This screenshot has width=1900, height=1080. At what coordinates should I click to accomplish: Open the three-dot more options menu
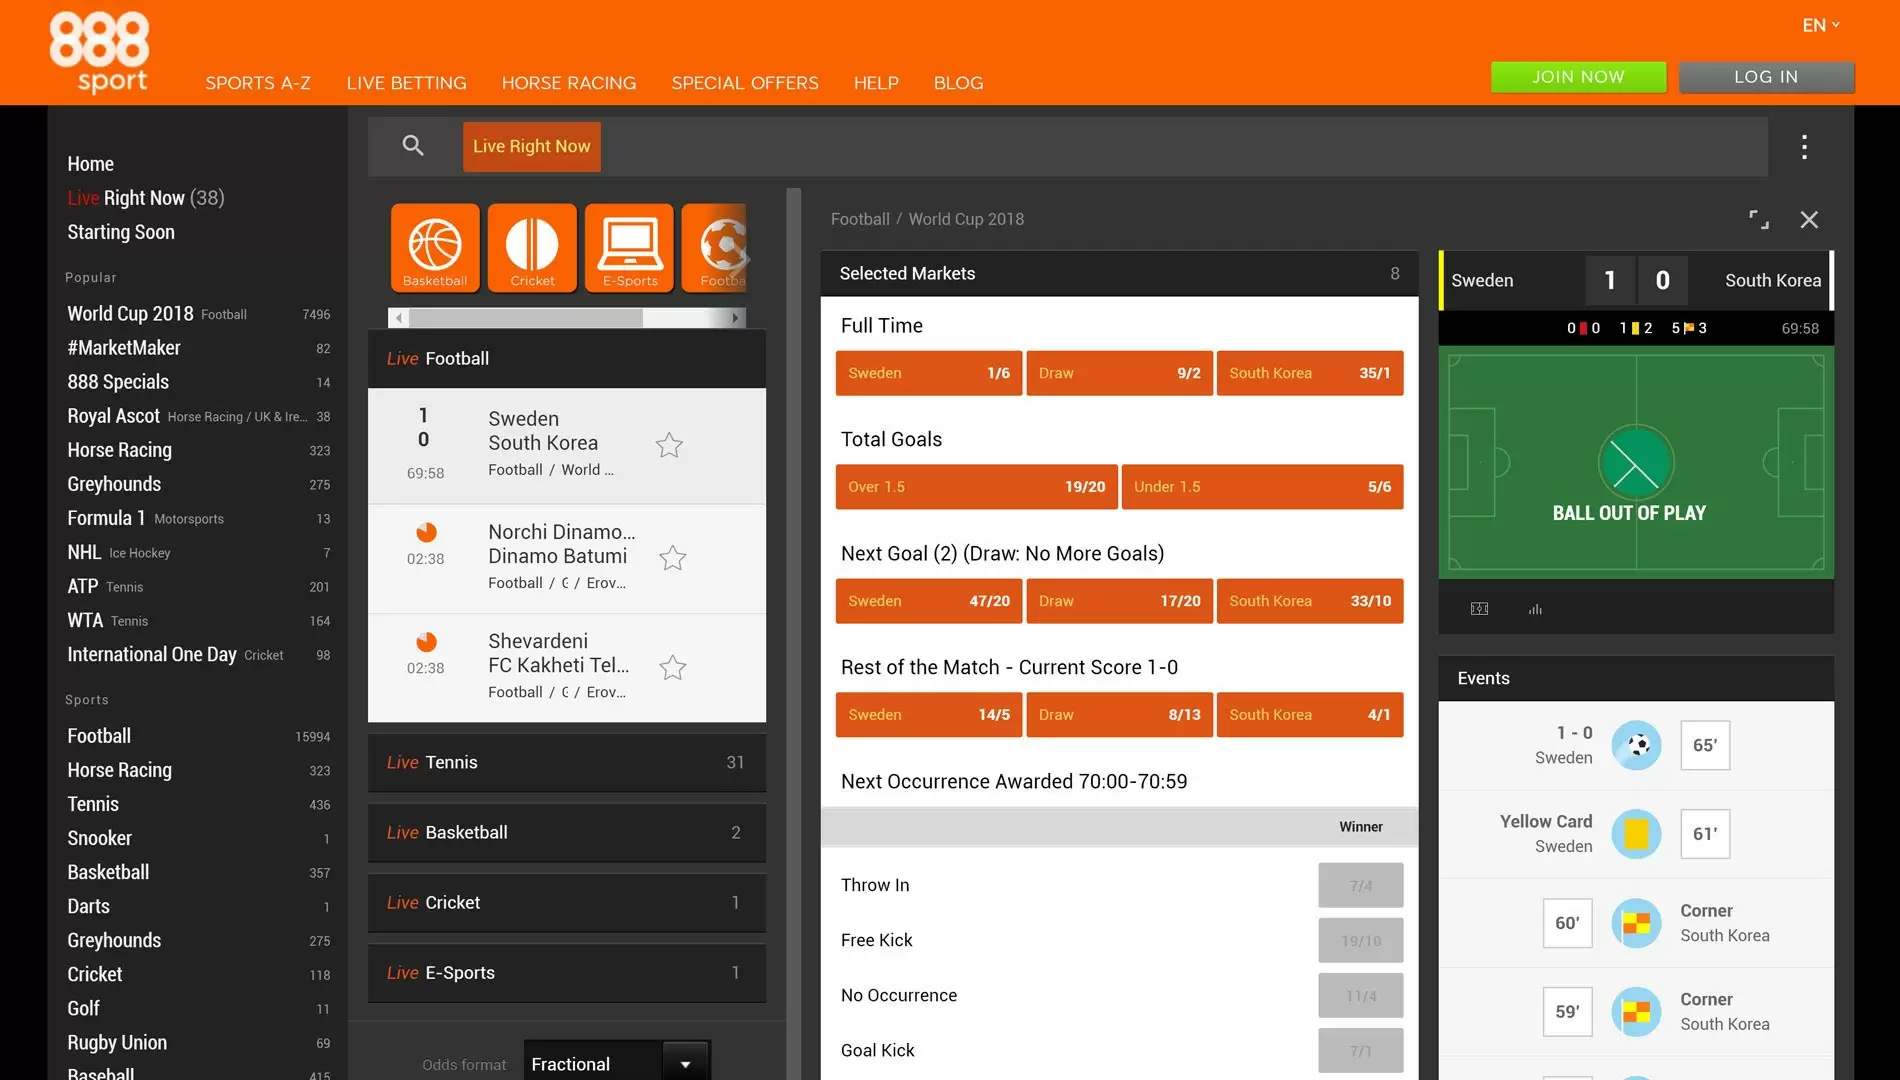[x=1804, y=147]
